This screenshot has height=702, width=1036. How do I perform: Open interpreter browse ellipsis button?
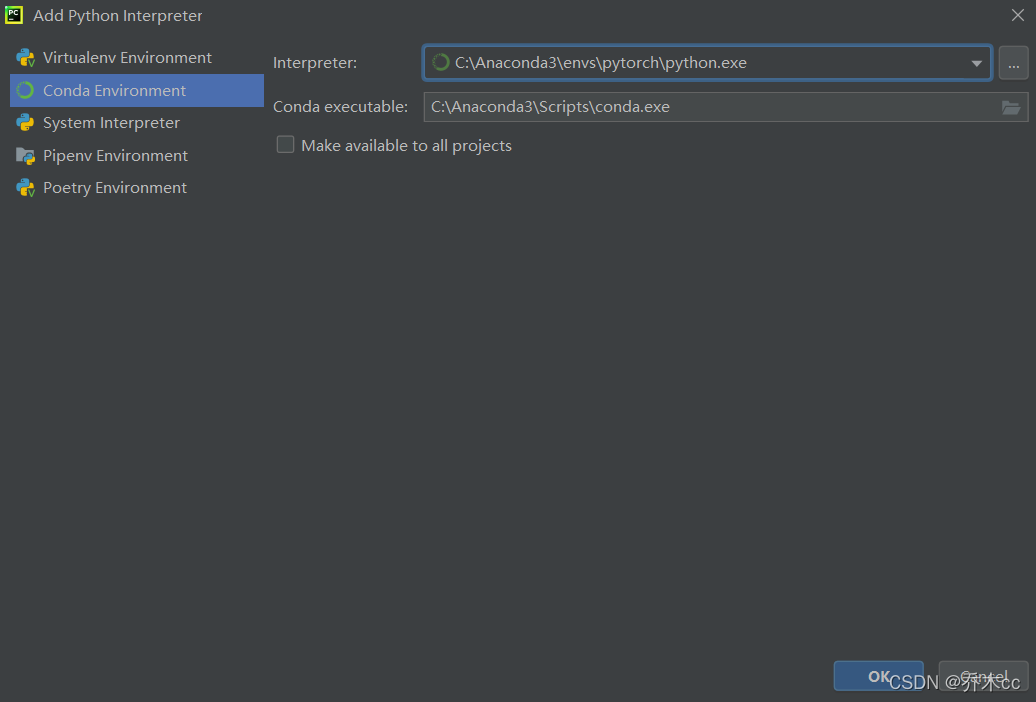point(1014,63)
